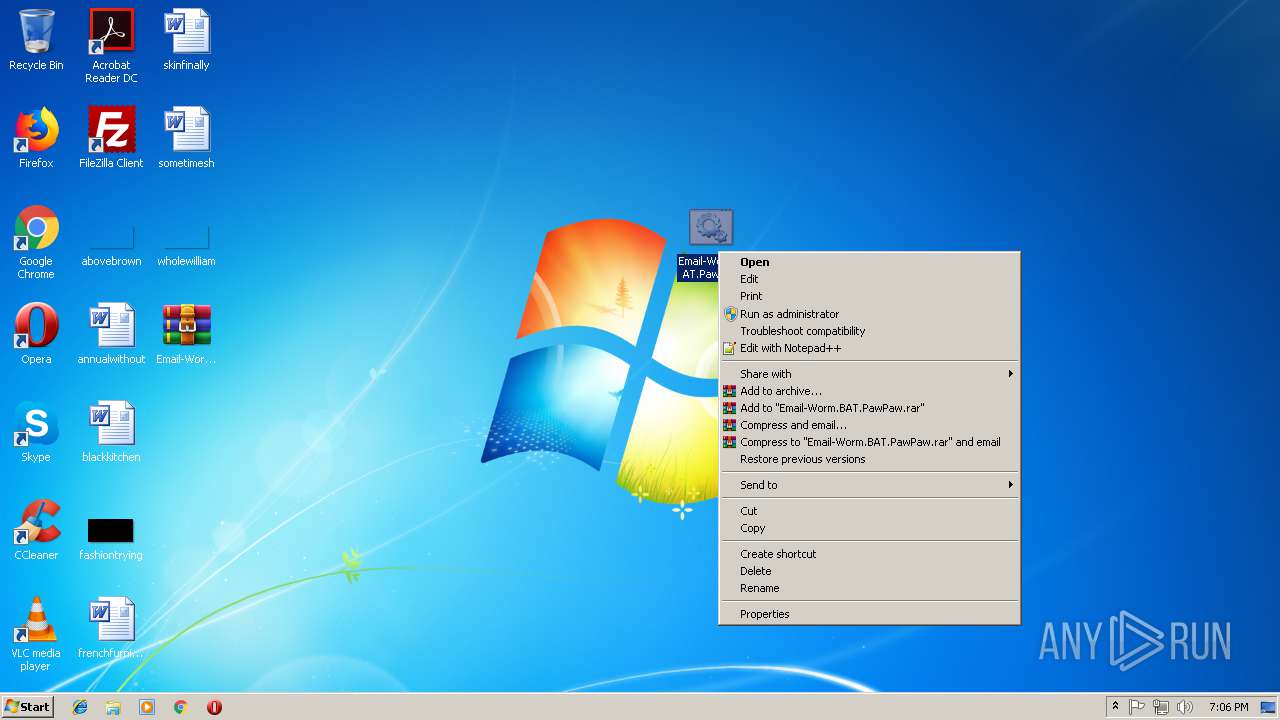The image size is (1280, 720).
Task: Select Cut from the context menu
Action: [x=869, y=511]
